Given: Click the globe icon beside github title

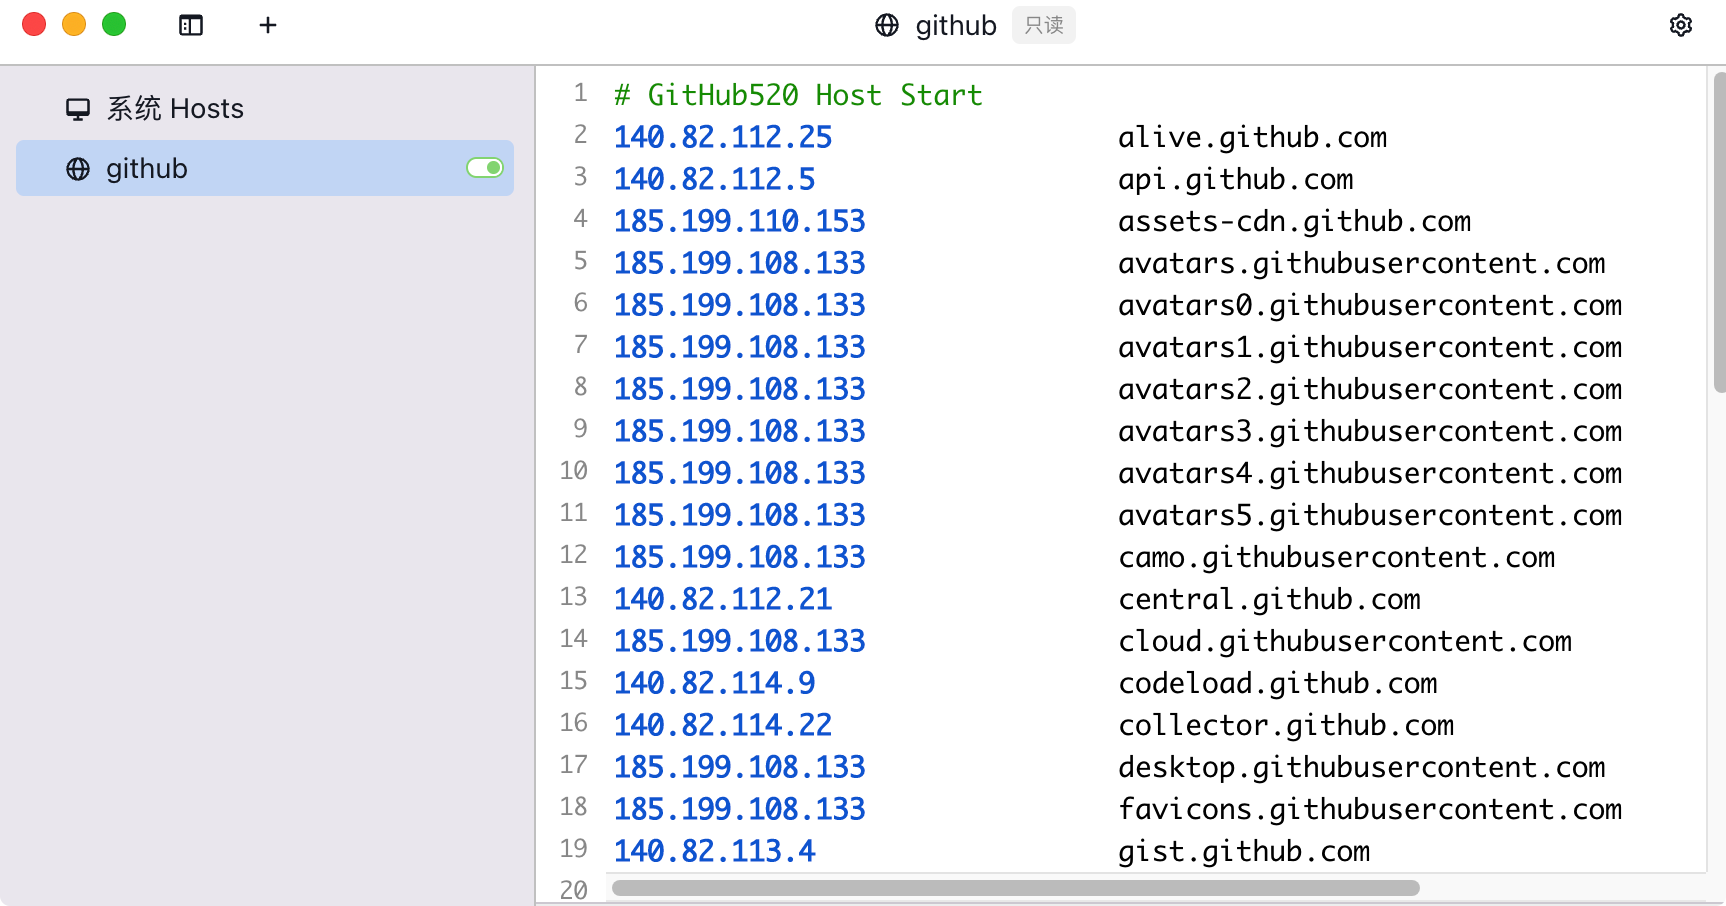Looking at the screenshot, I should (x=887, y=25).
